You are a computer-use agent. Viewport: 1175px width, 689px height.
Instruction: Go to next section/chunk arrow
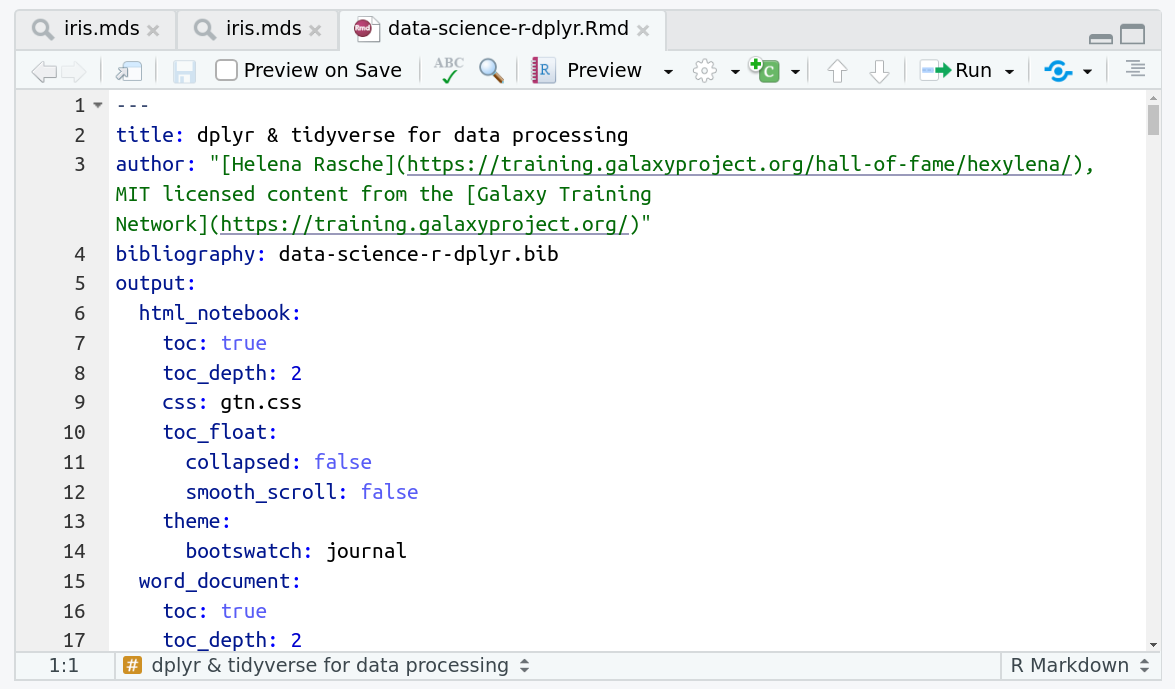879,71
